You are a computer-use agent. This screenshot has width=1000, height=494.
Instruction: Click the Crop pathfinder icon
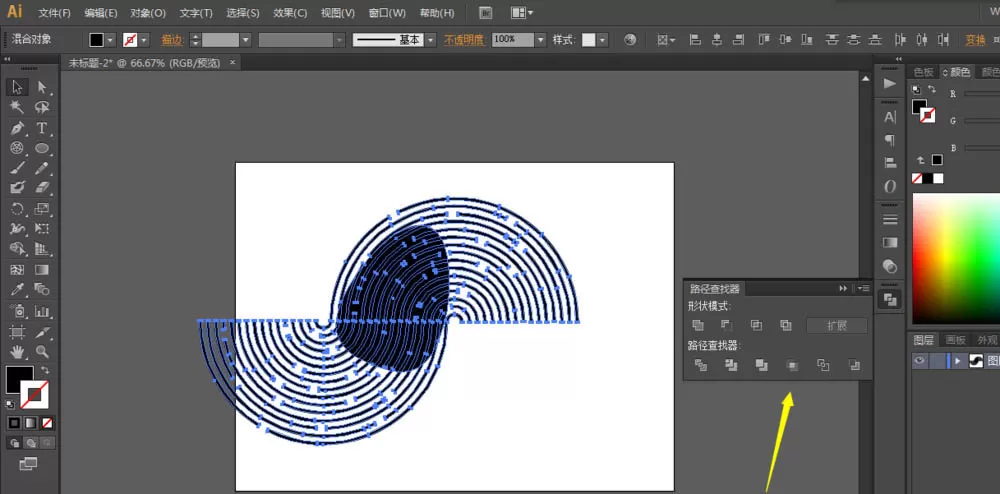[x=793, y=366]
